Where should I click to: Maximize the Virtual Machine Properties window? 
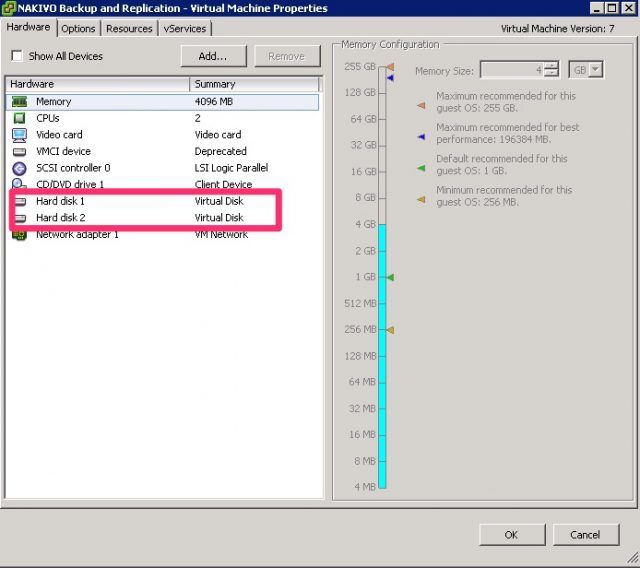pyautogui.click(x=612, y=8)
